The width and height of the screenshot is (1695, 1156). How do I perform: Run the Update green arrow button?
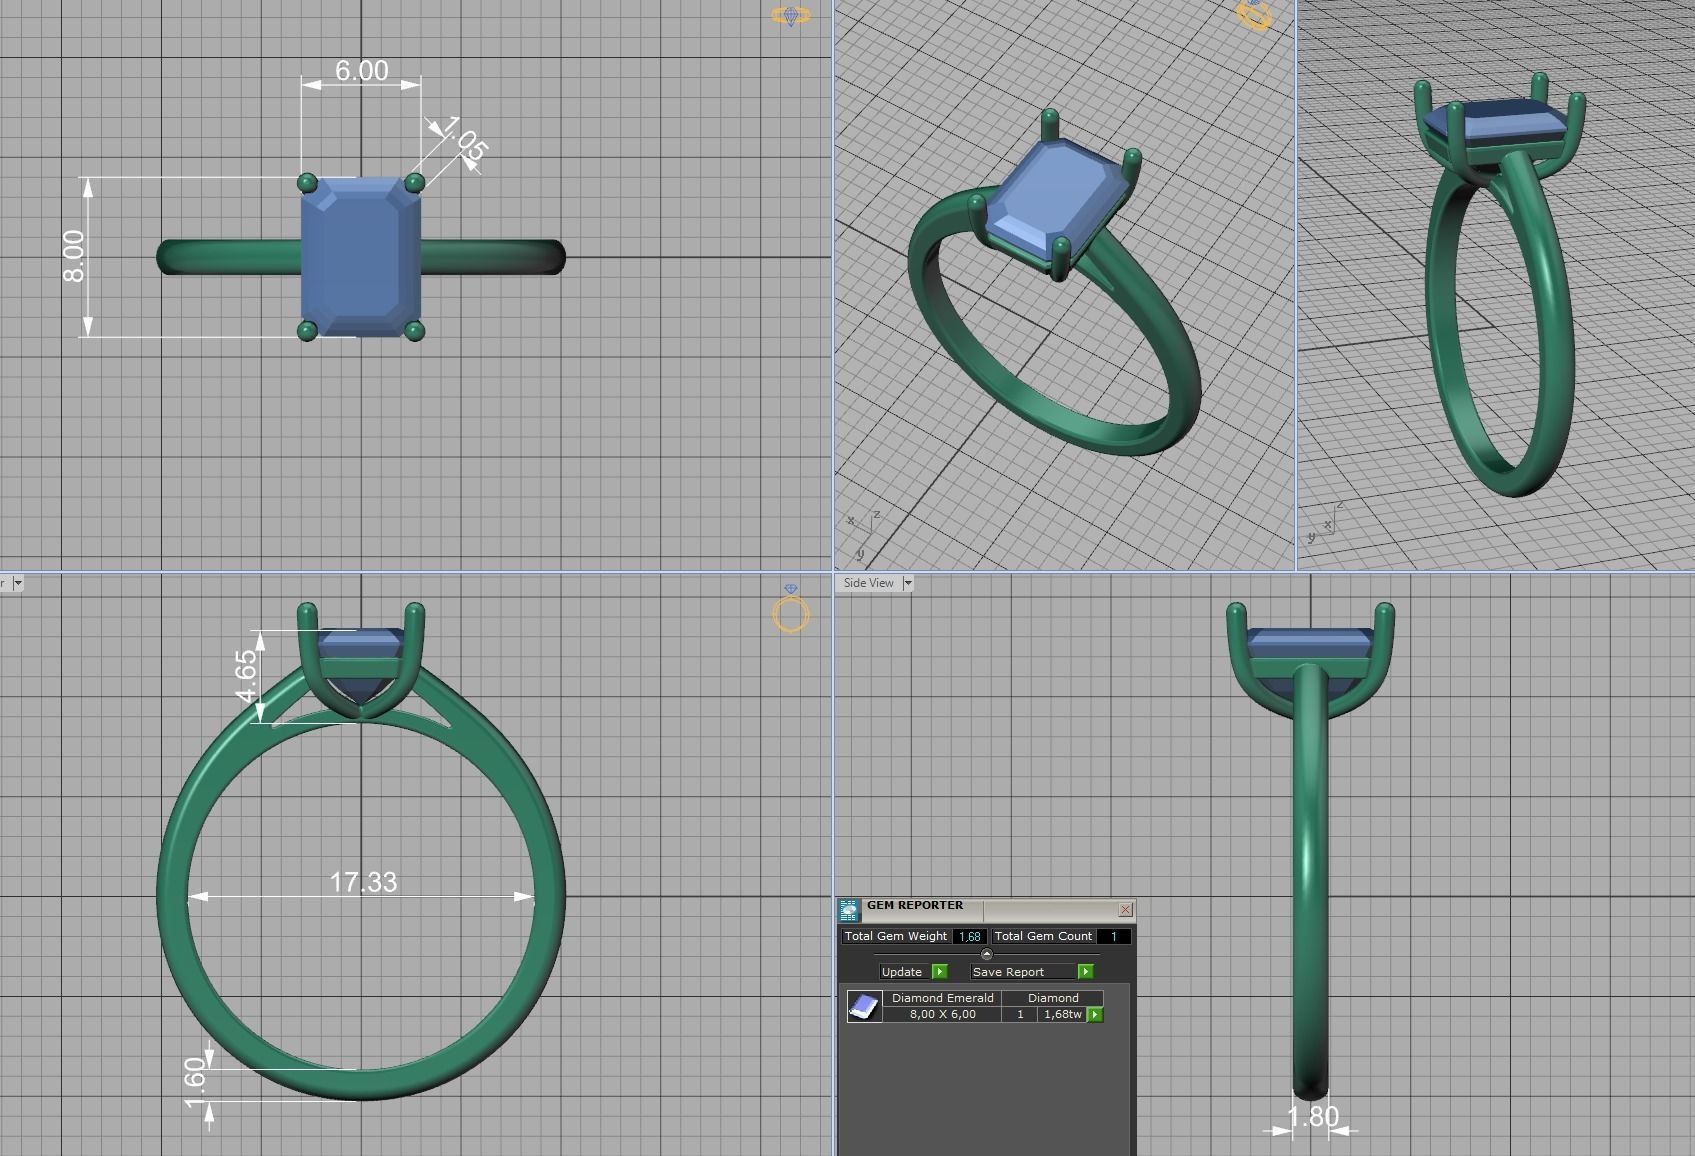point(939,971)
